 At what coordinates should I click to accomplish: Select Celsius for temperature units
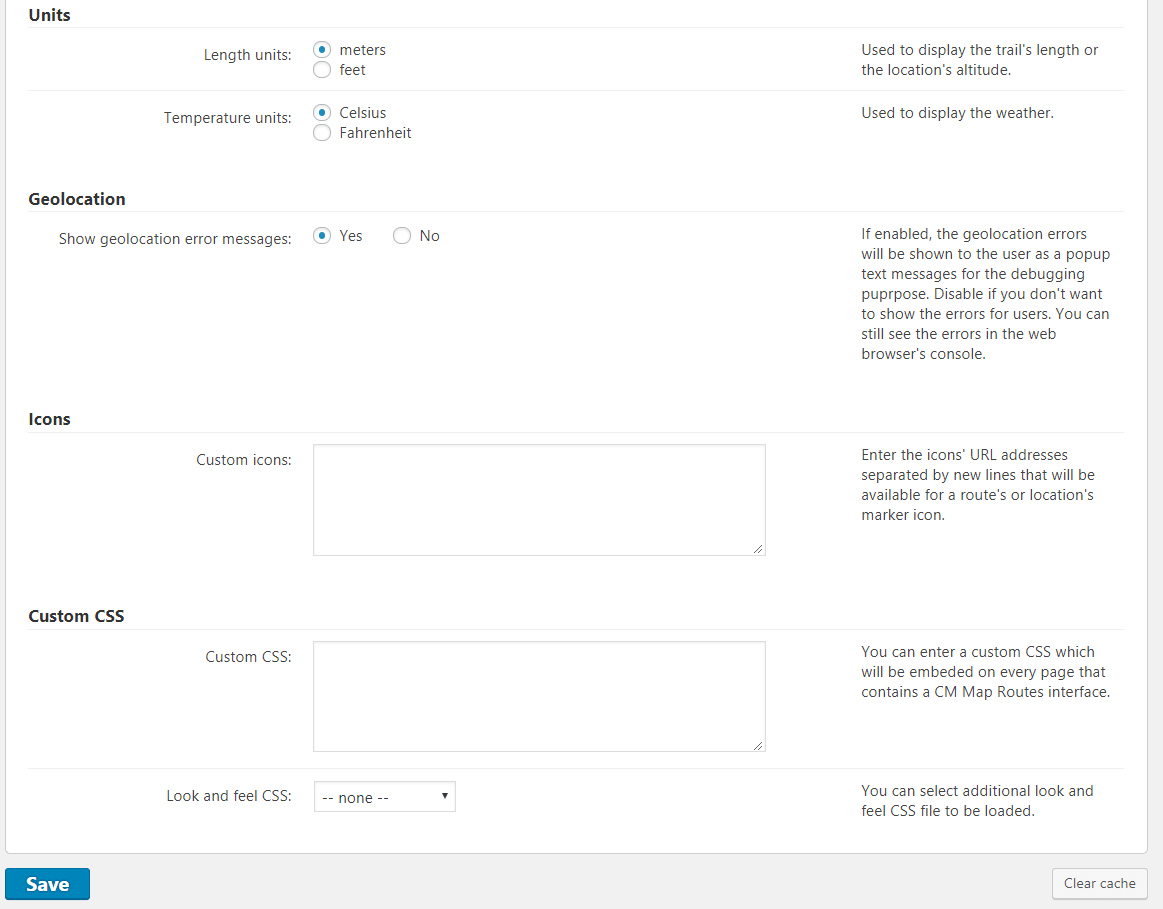[322, 113]
